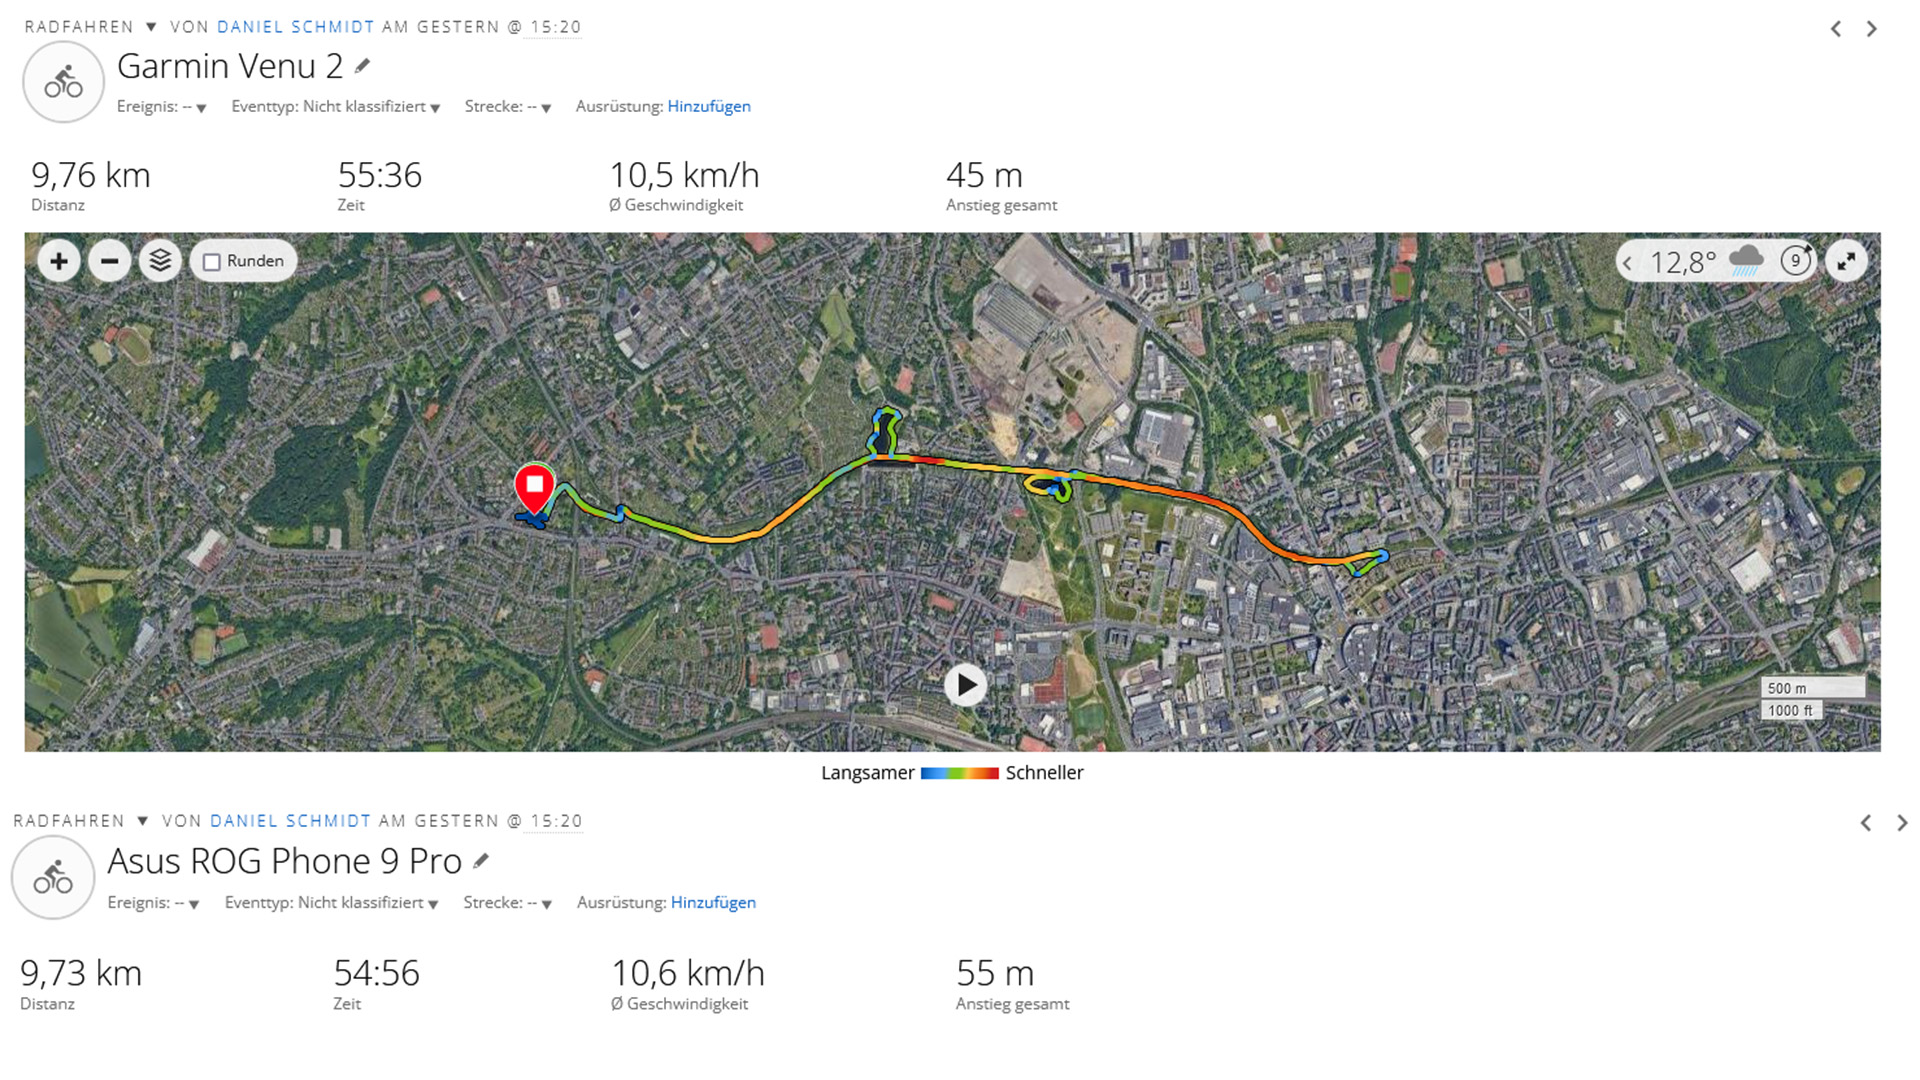Viewport: 1920px width, 1080px height.
Task: Open the top Radfahren activity type menu
Action: point(151,27)
